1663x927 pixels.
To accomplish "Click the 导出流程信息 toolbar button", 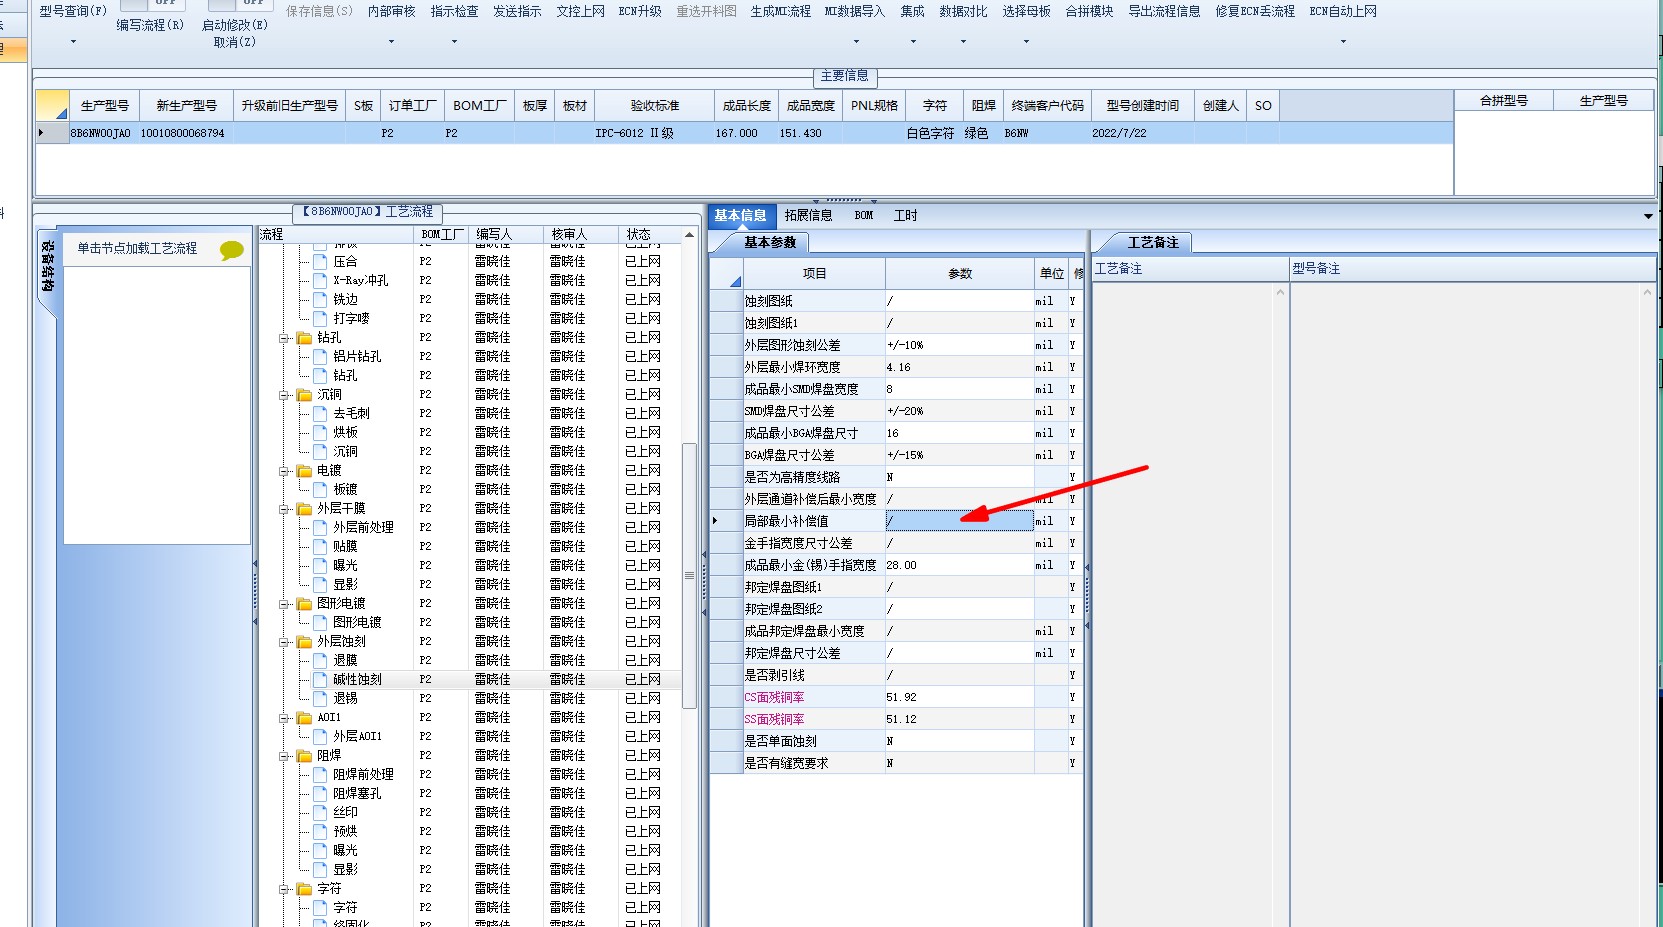I will [1164, 12].
